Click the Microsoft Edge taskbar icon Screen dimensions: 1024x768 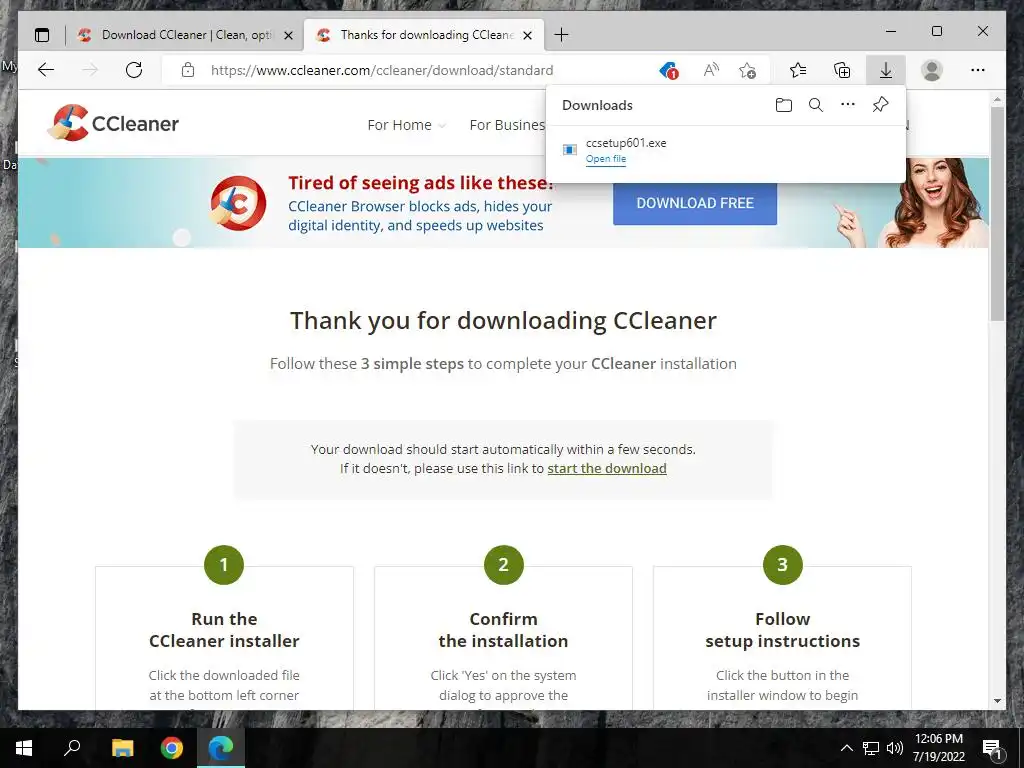pyautogui.click(x=221, y=748)
